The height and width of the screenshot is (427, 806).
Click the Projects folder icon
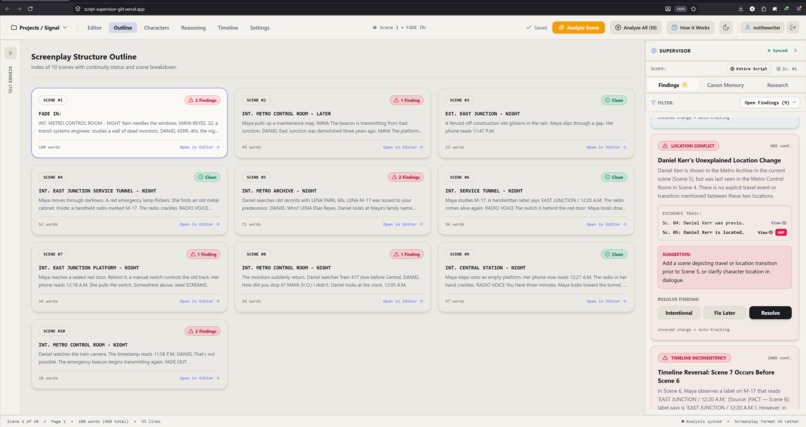(14, 28)
